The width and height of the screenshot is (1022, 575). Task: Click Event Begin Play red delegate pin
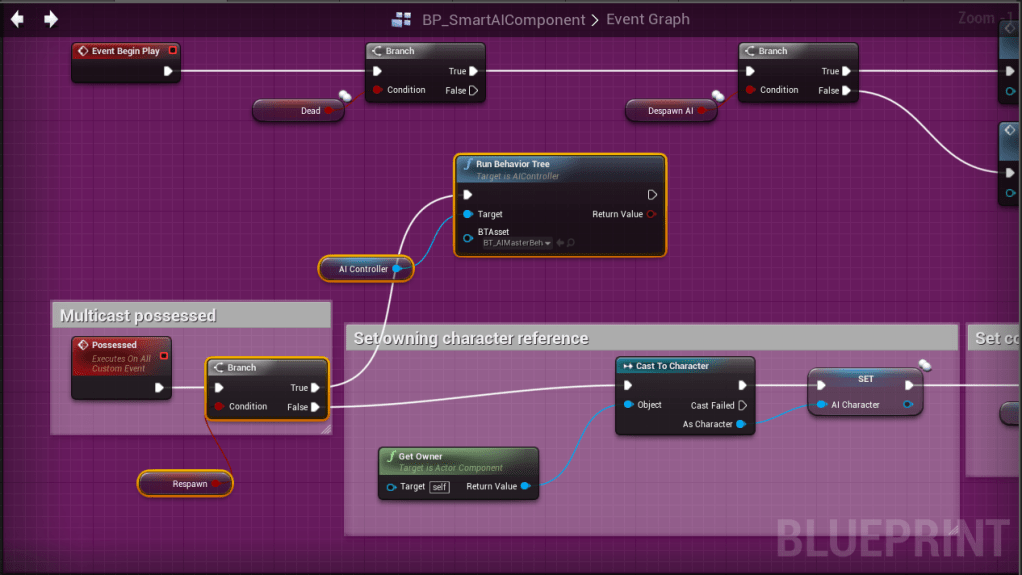click(173, 50)
